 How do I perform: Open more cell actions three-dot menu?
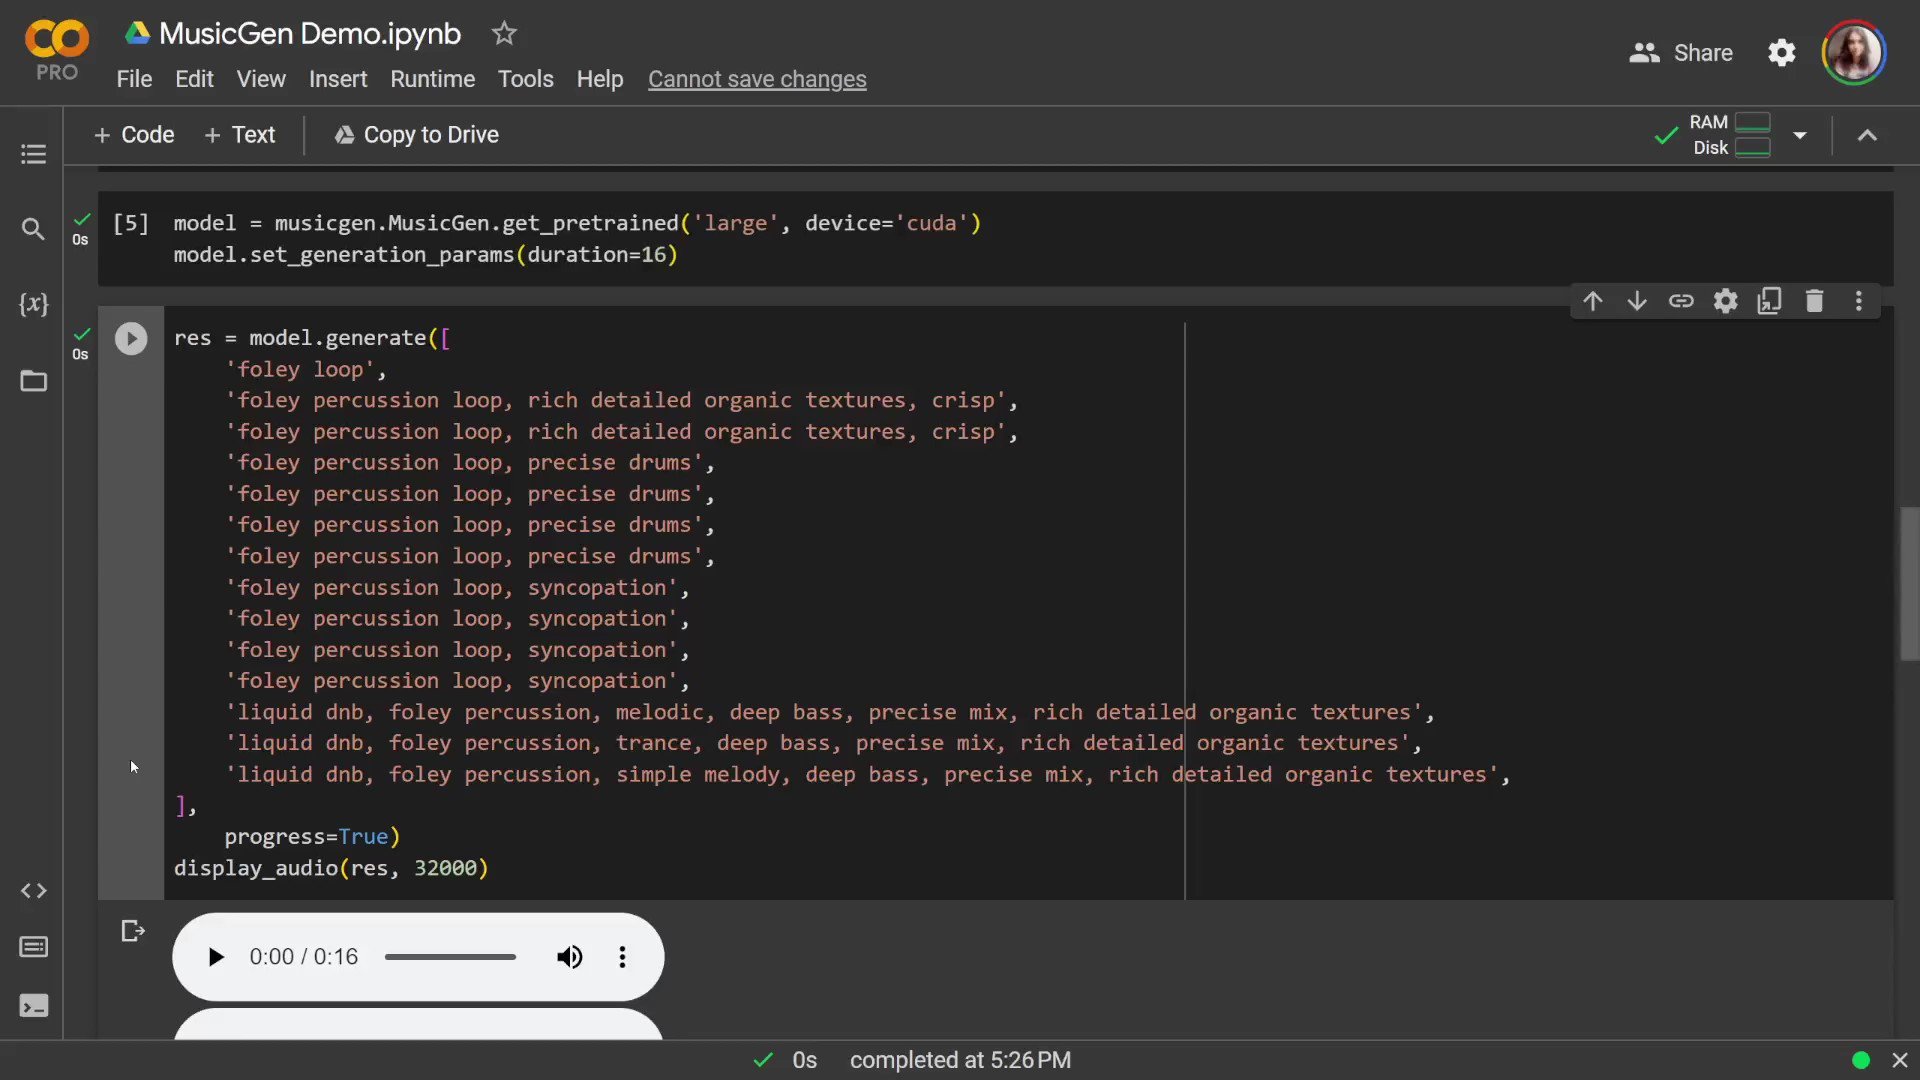point(1858,301)
